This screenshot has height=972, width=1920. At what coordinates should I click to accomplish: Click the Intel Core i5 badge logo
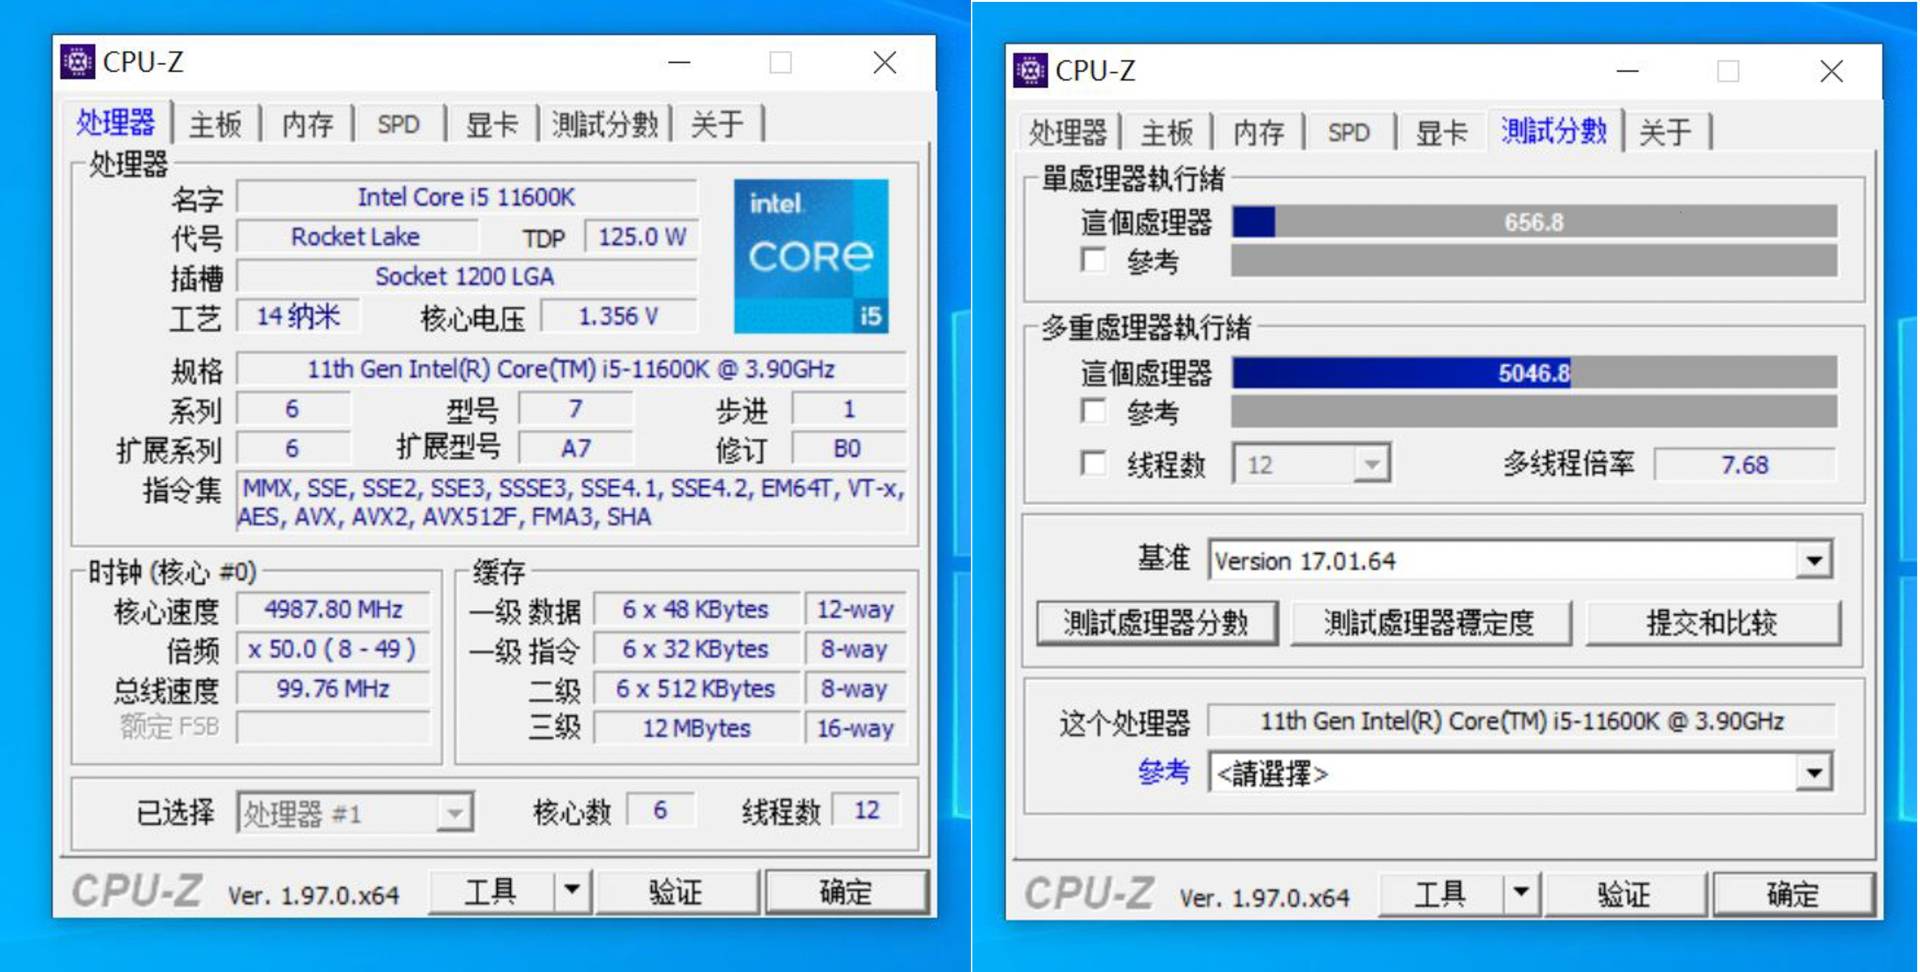coord(811,256)
